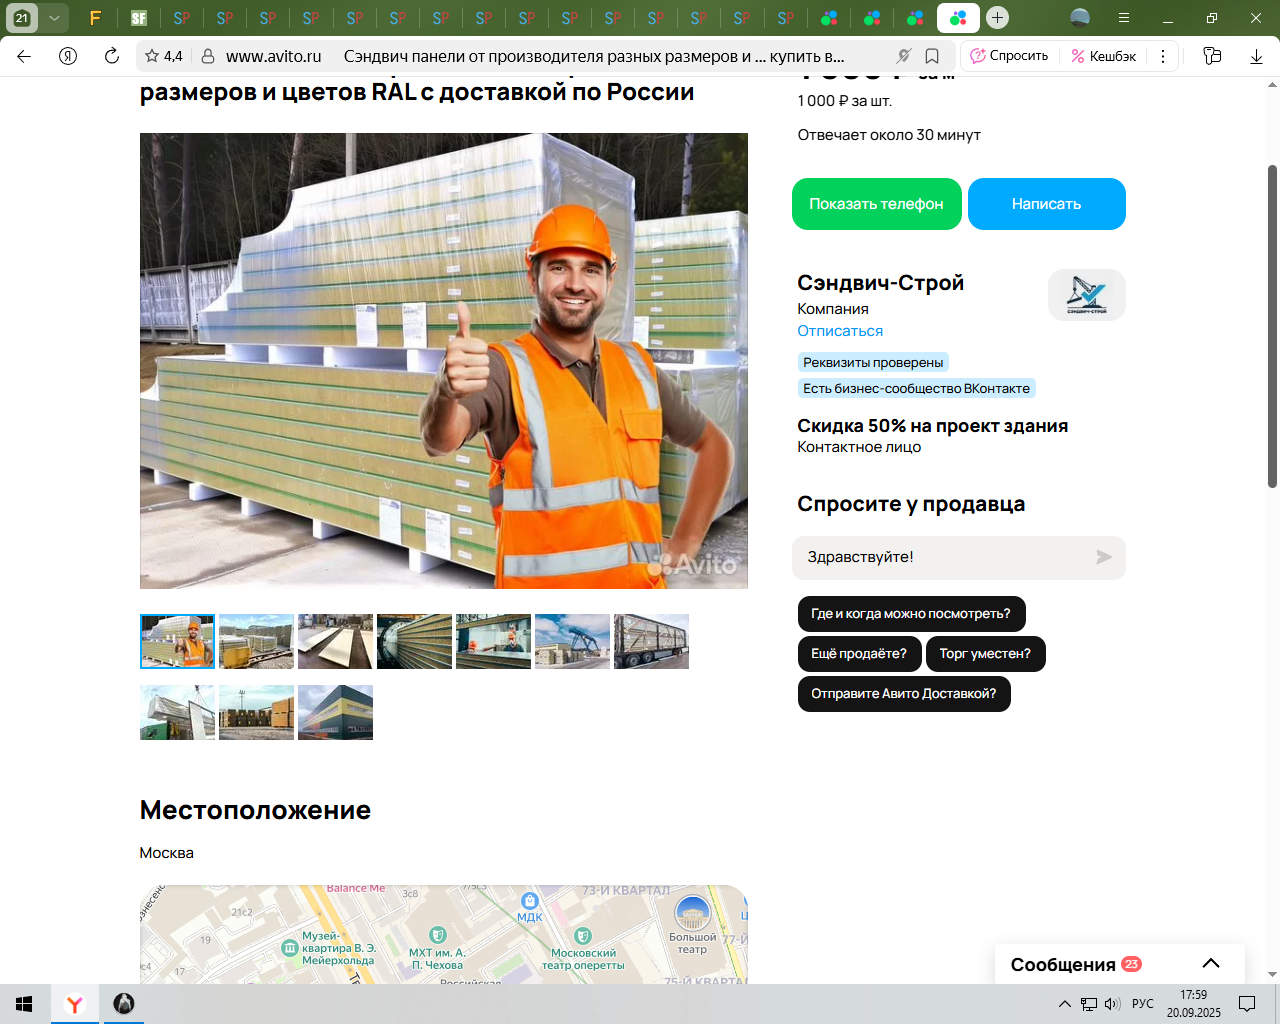
Task: Select the thumbnail of the production line
Action: coord(414,642)
